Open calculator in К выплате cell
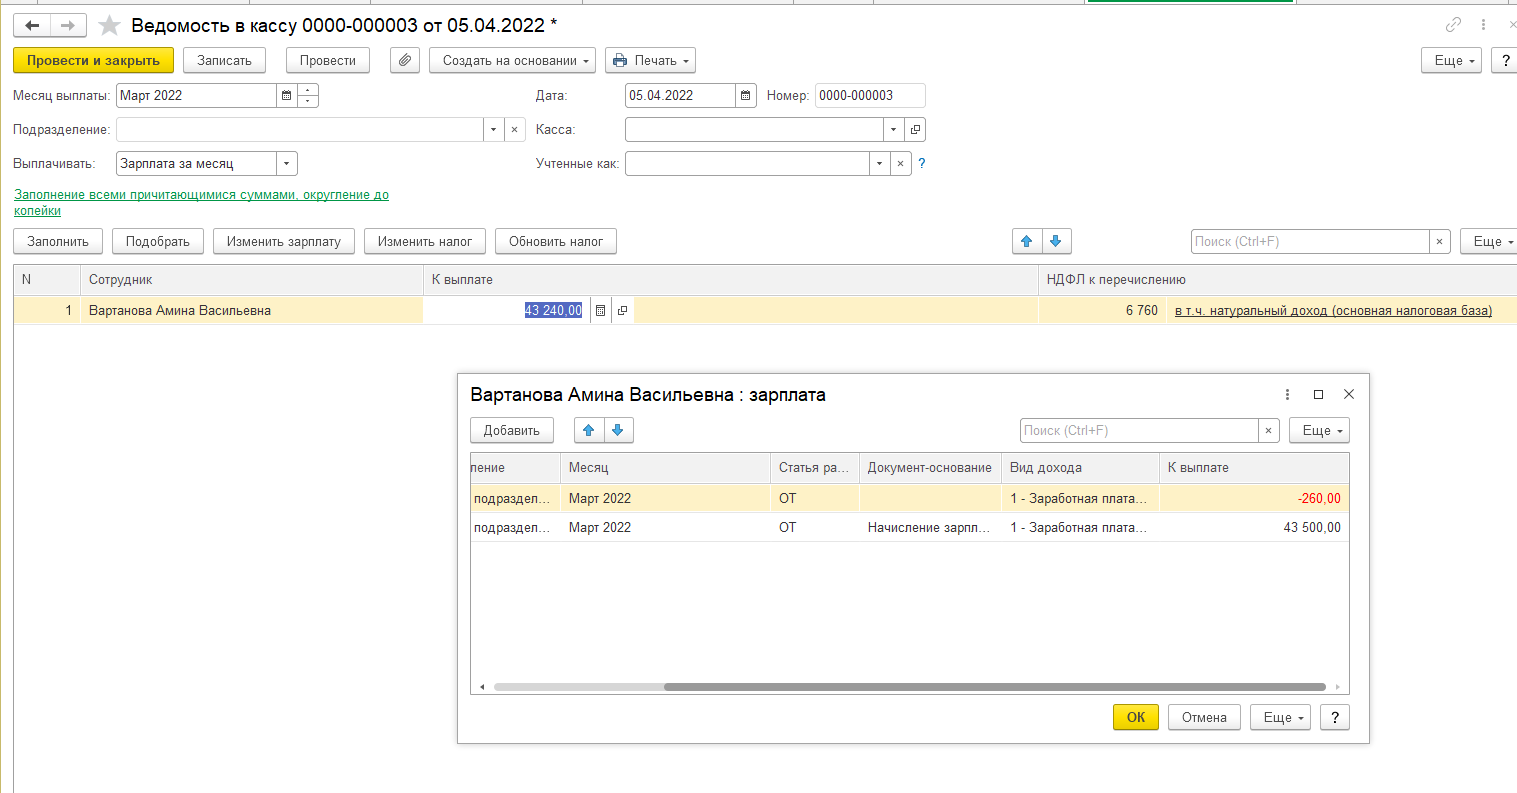The width and height of the screenshot is (1517, 793). tap(600, 311)
